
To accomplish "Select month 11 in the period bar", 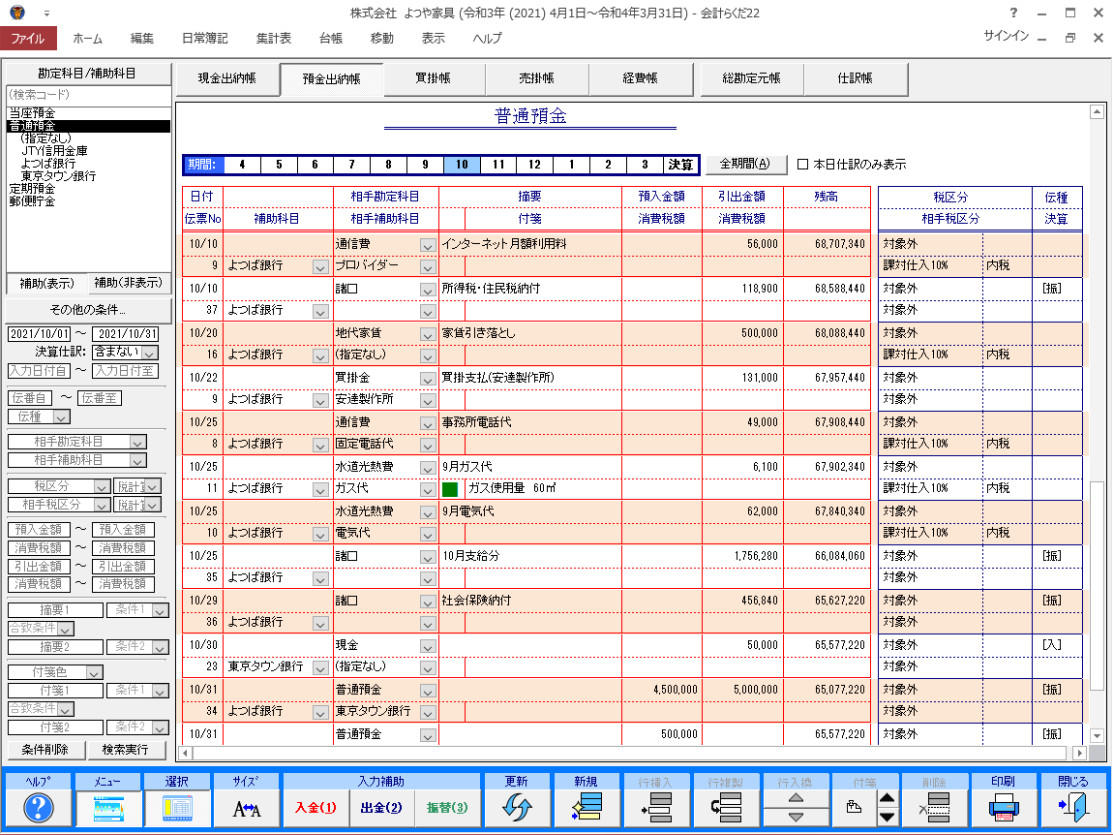I will click(x=498, y=164).
